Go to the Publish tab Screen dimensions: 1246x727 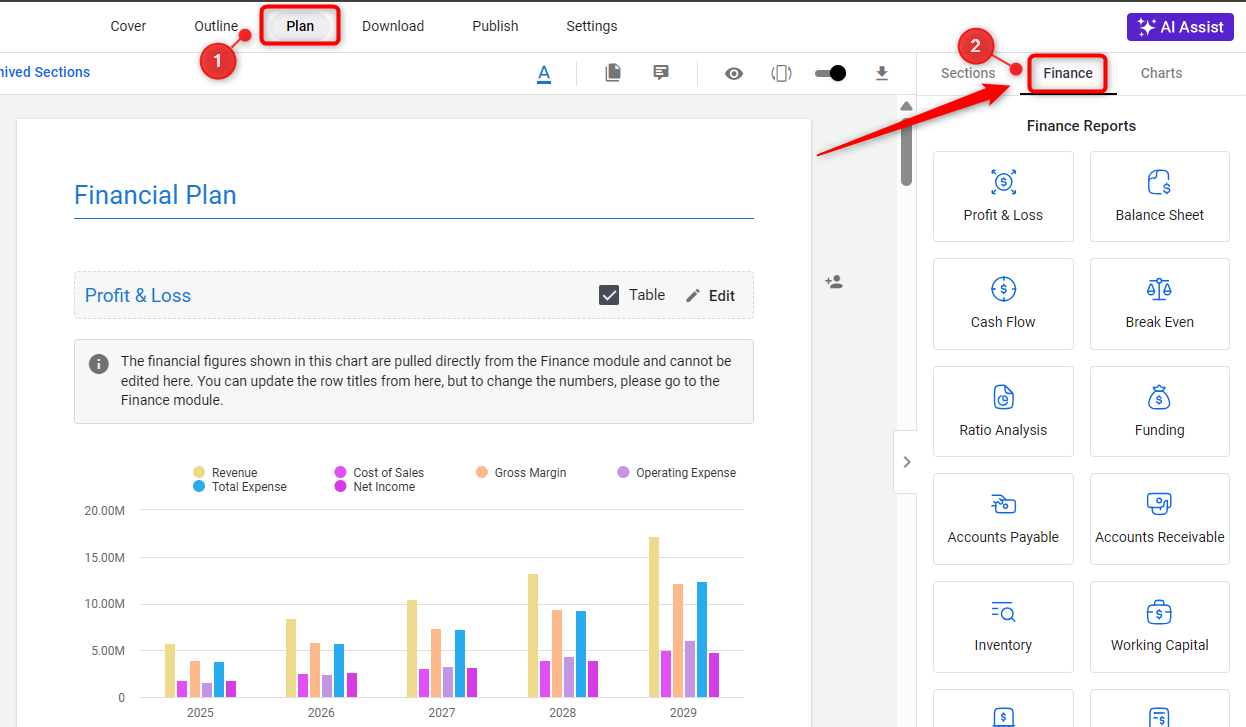coord(495,26)
